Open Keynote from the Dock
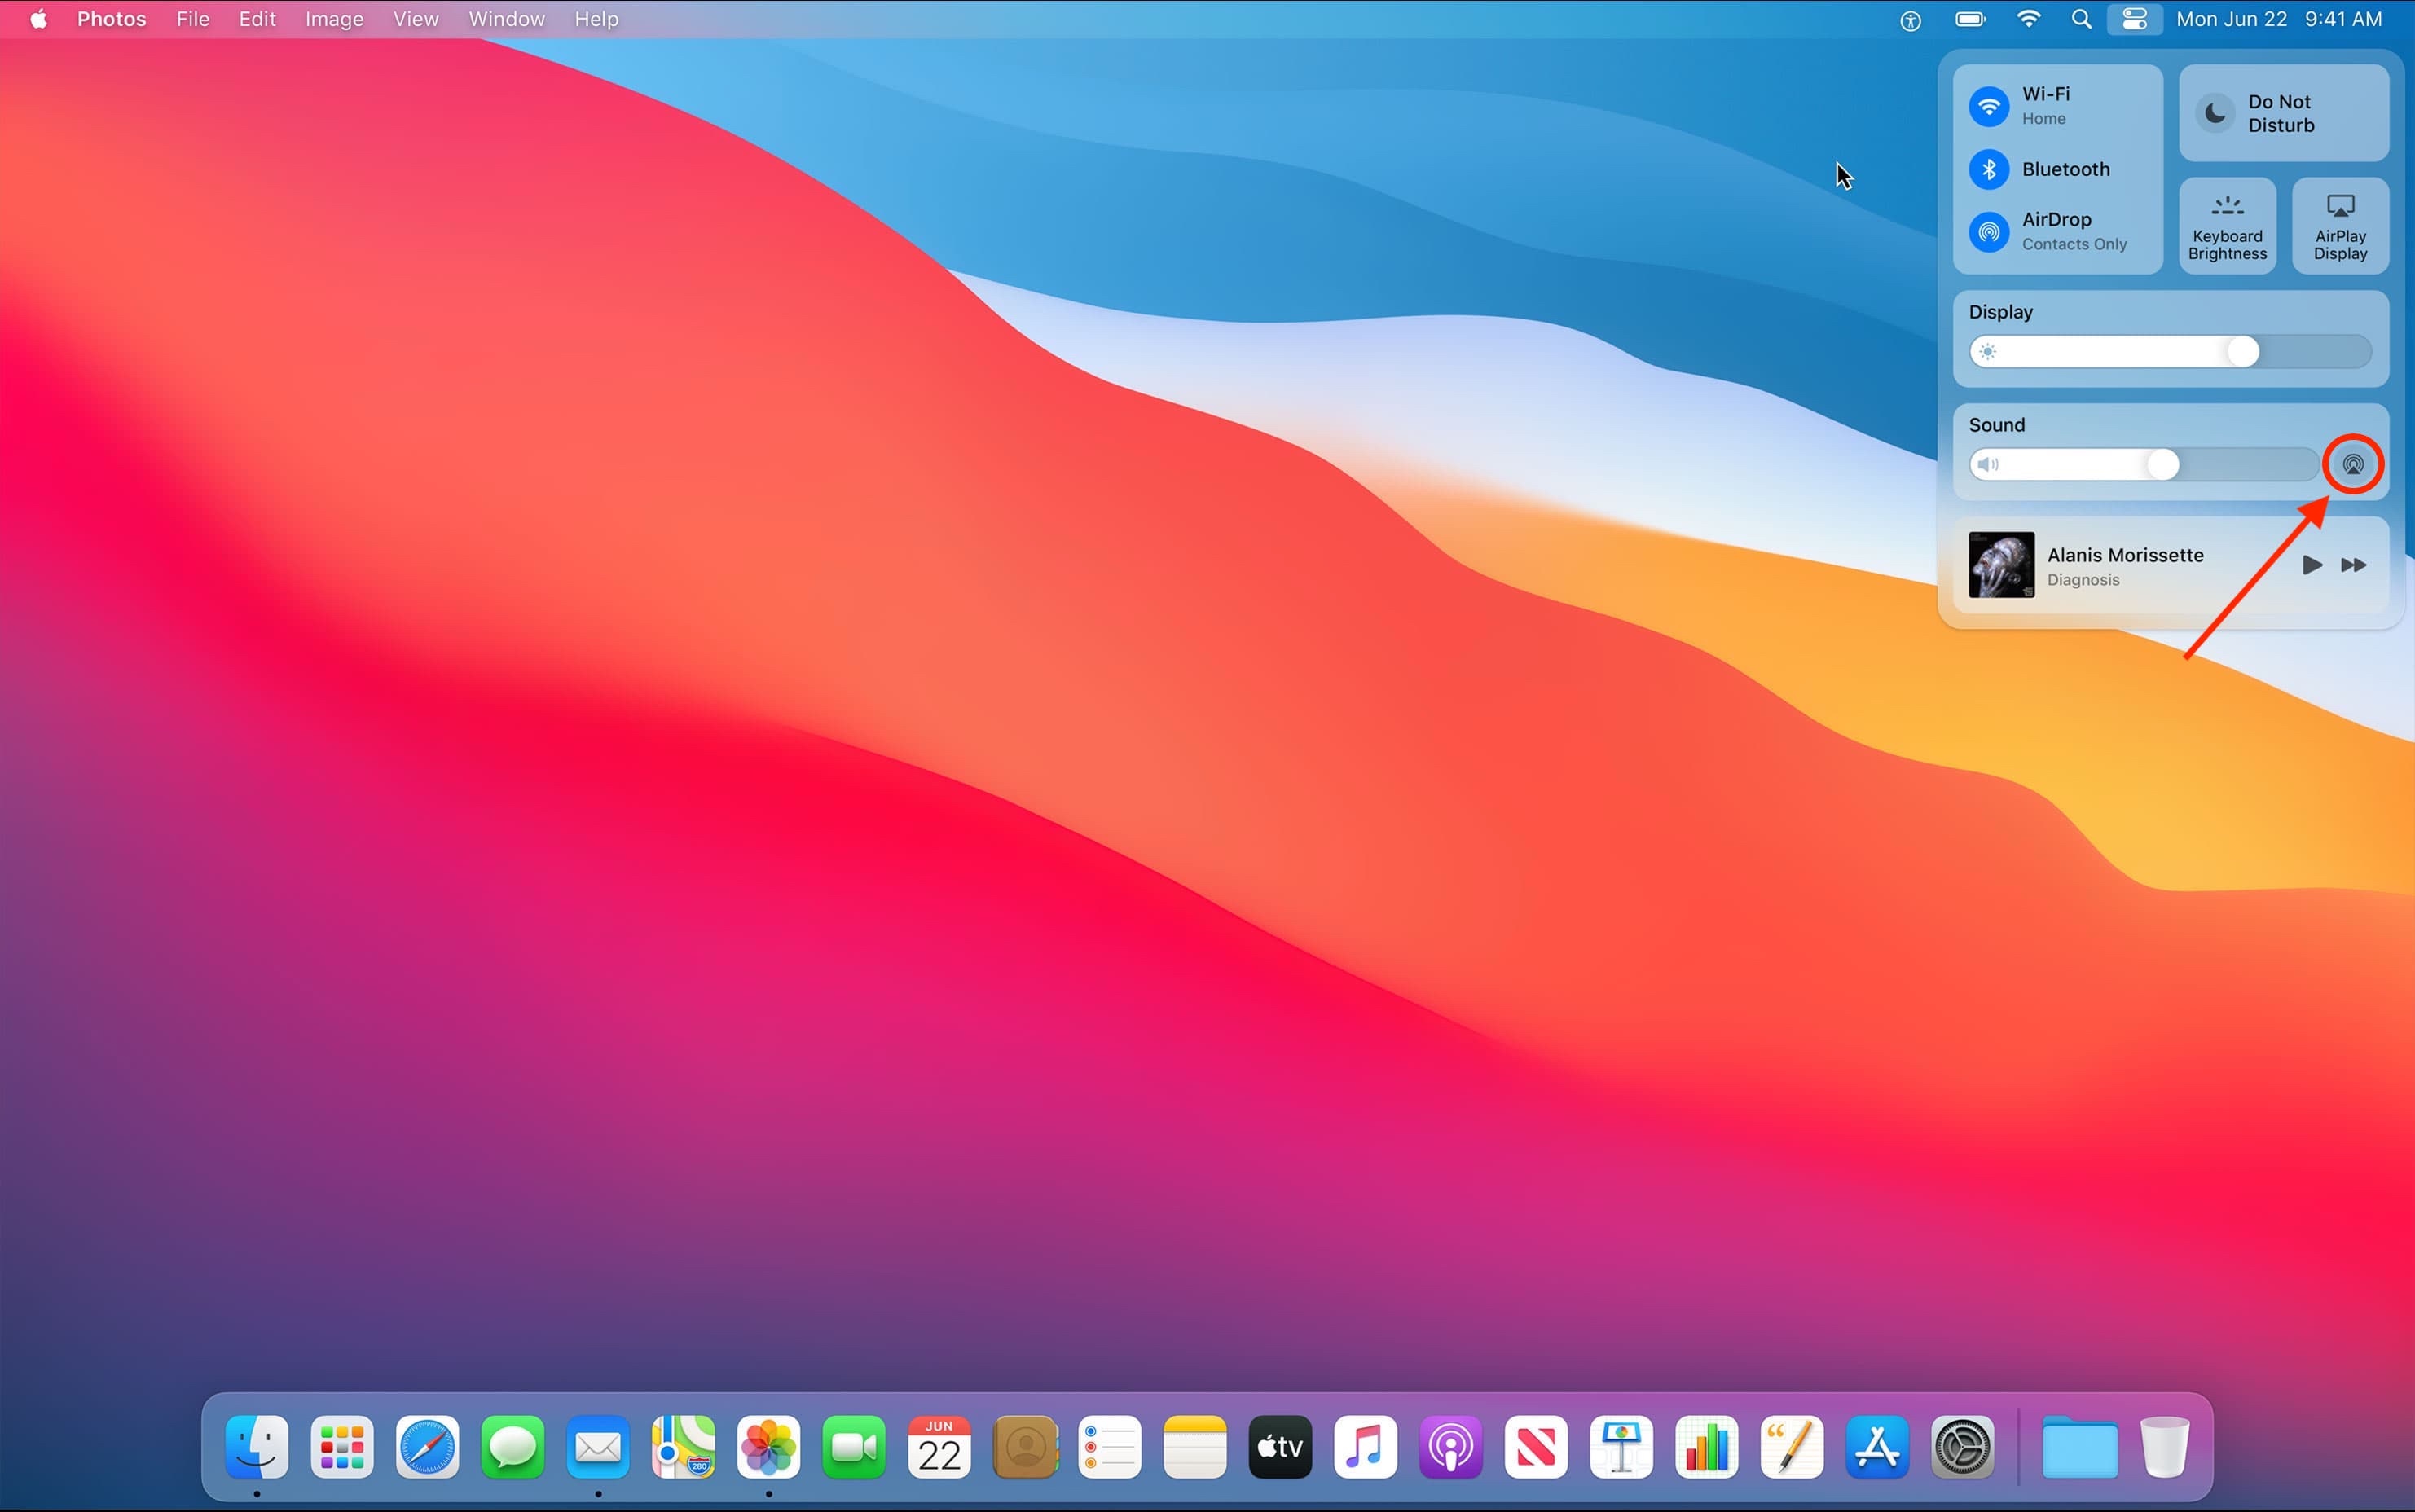The image size is (2415, 1512). [x=1620, y=1447]
